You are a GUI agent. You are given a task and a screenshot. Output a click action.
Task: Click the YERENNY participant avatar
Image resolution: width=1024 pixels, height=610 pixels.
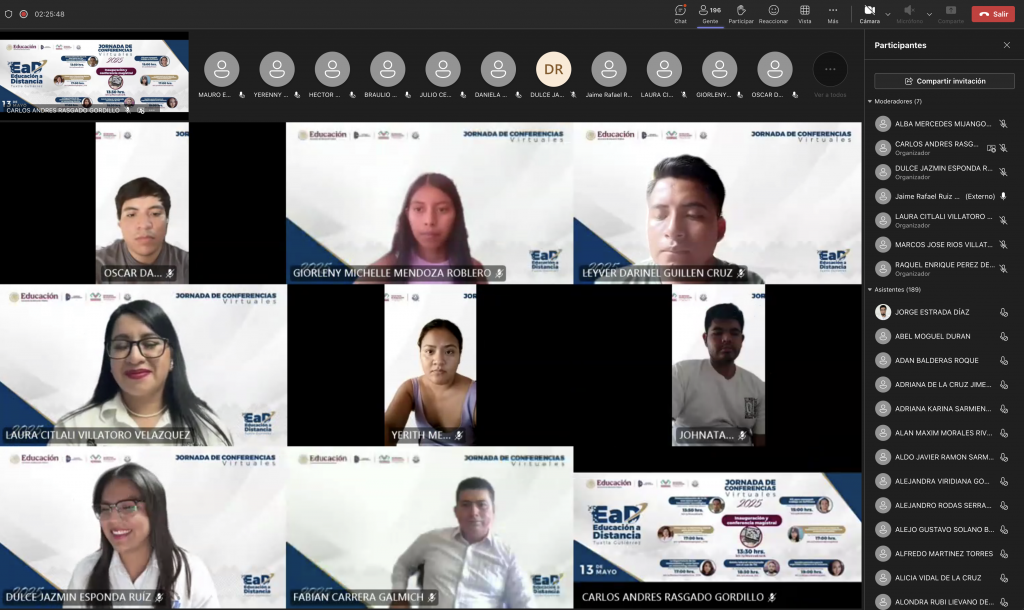277,69
